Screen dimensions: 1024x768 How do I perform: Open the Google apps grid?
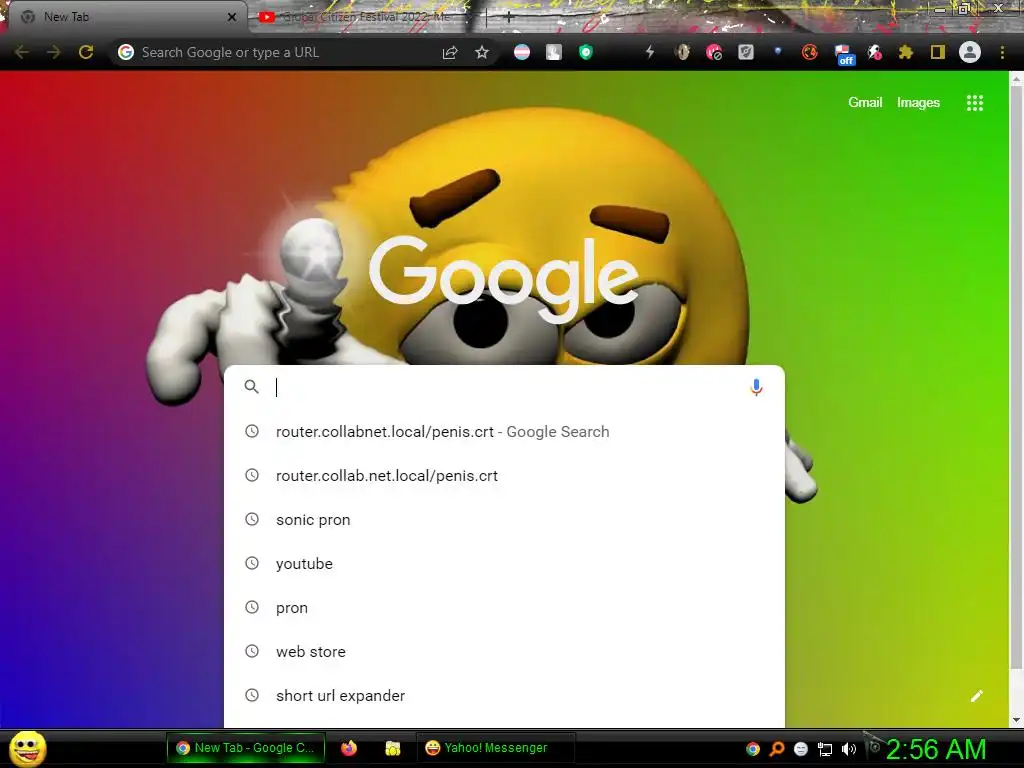click(x=975, y=103)
